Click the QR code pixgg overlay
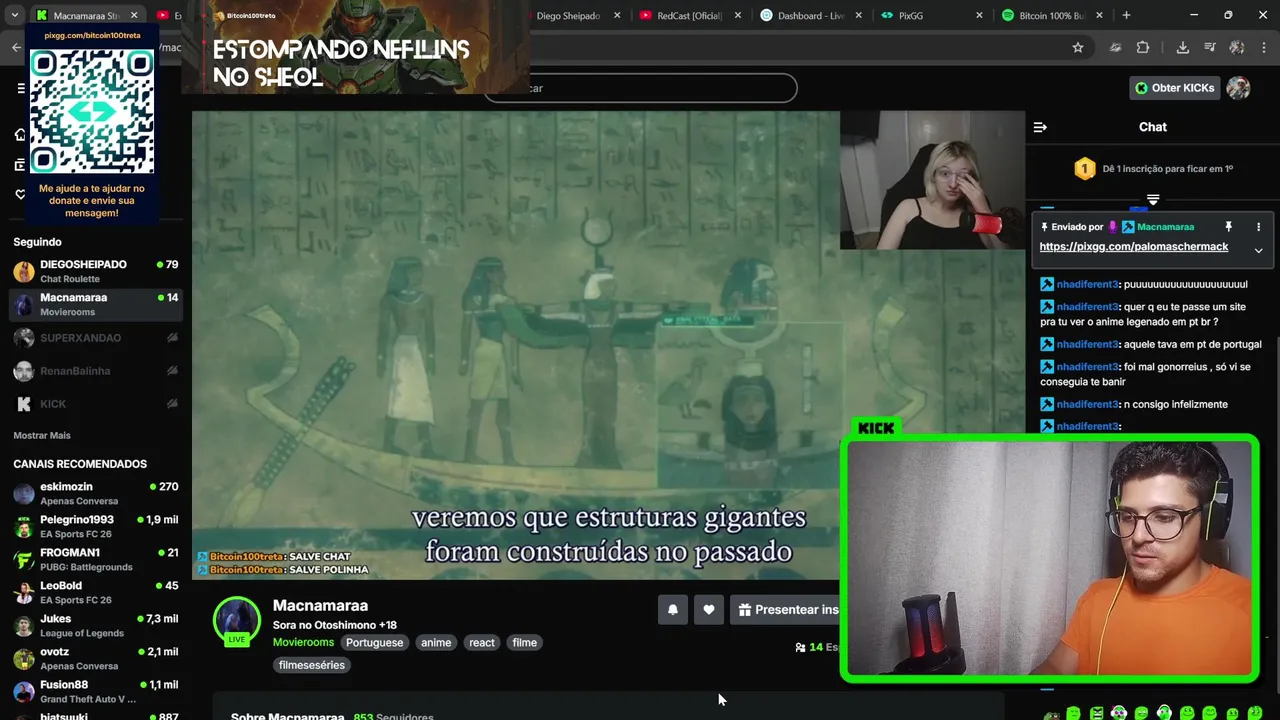 coord(92,111)
